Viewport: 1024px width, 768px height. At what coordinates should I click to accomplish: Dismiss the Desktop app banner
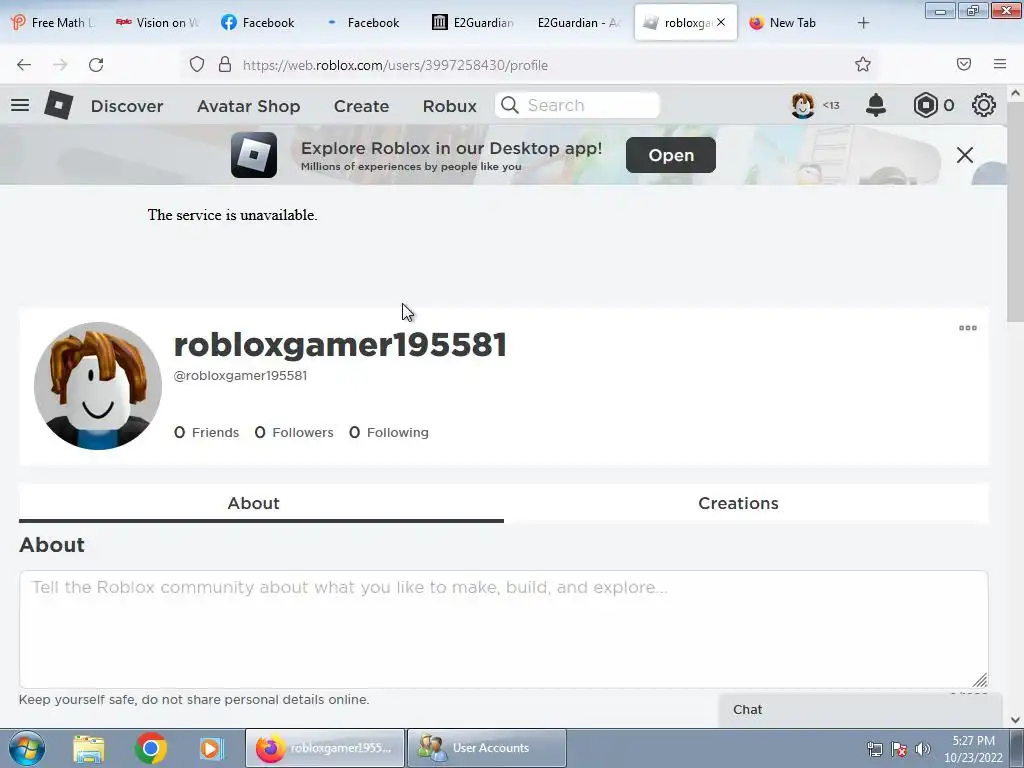(965, 155)
